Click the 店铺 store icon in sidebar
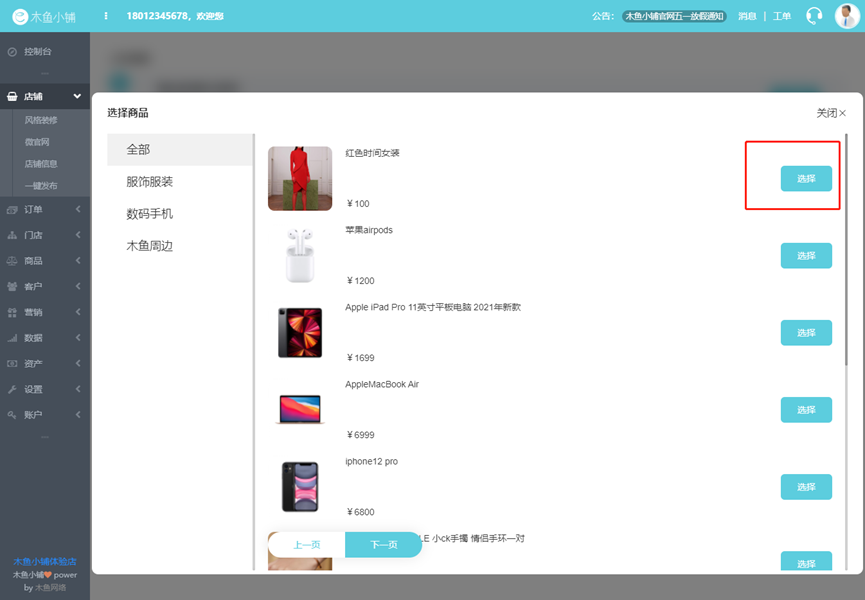This screenshot has width=865, height=600. pos(12,97)
